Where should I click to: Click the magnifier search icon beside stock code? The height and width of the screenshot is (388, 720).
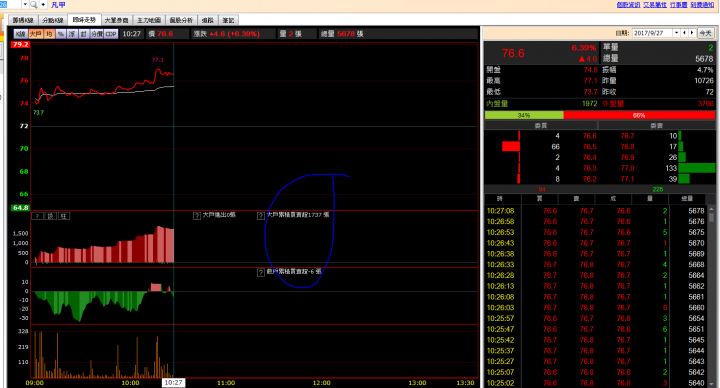pyautogui.click(x=34, y=5)
